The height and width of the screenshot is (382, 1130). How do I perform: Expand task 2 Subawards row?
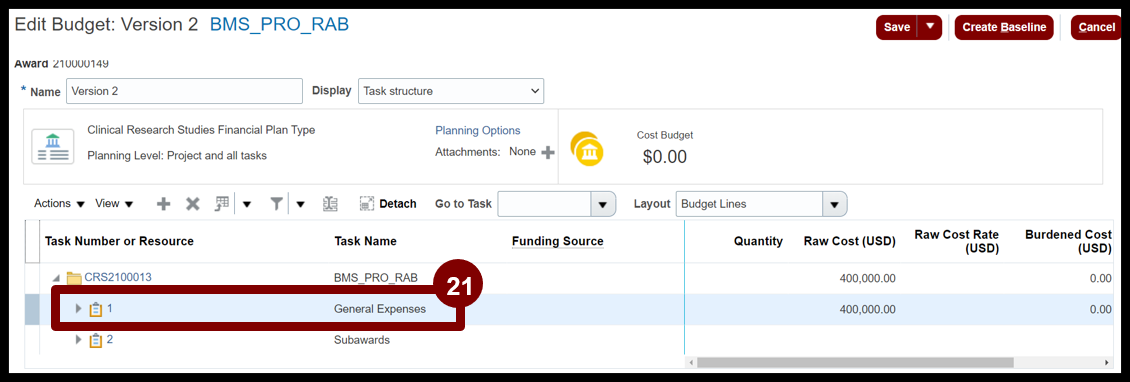pyautogui.click(x=79, y=339)
